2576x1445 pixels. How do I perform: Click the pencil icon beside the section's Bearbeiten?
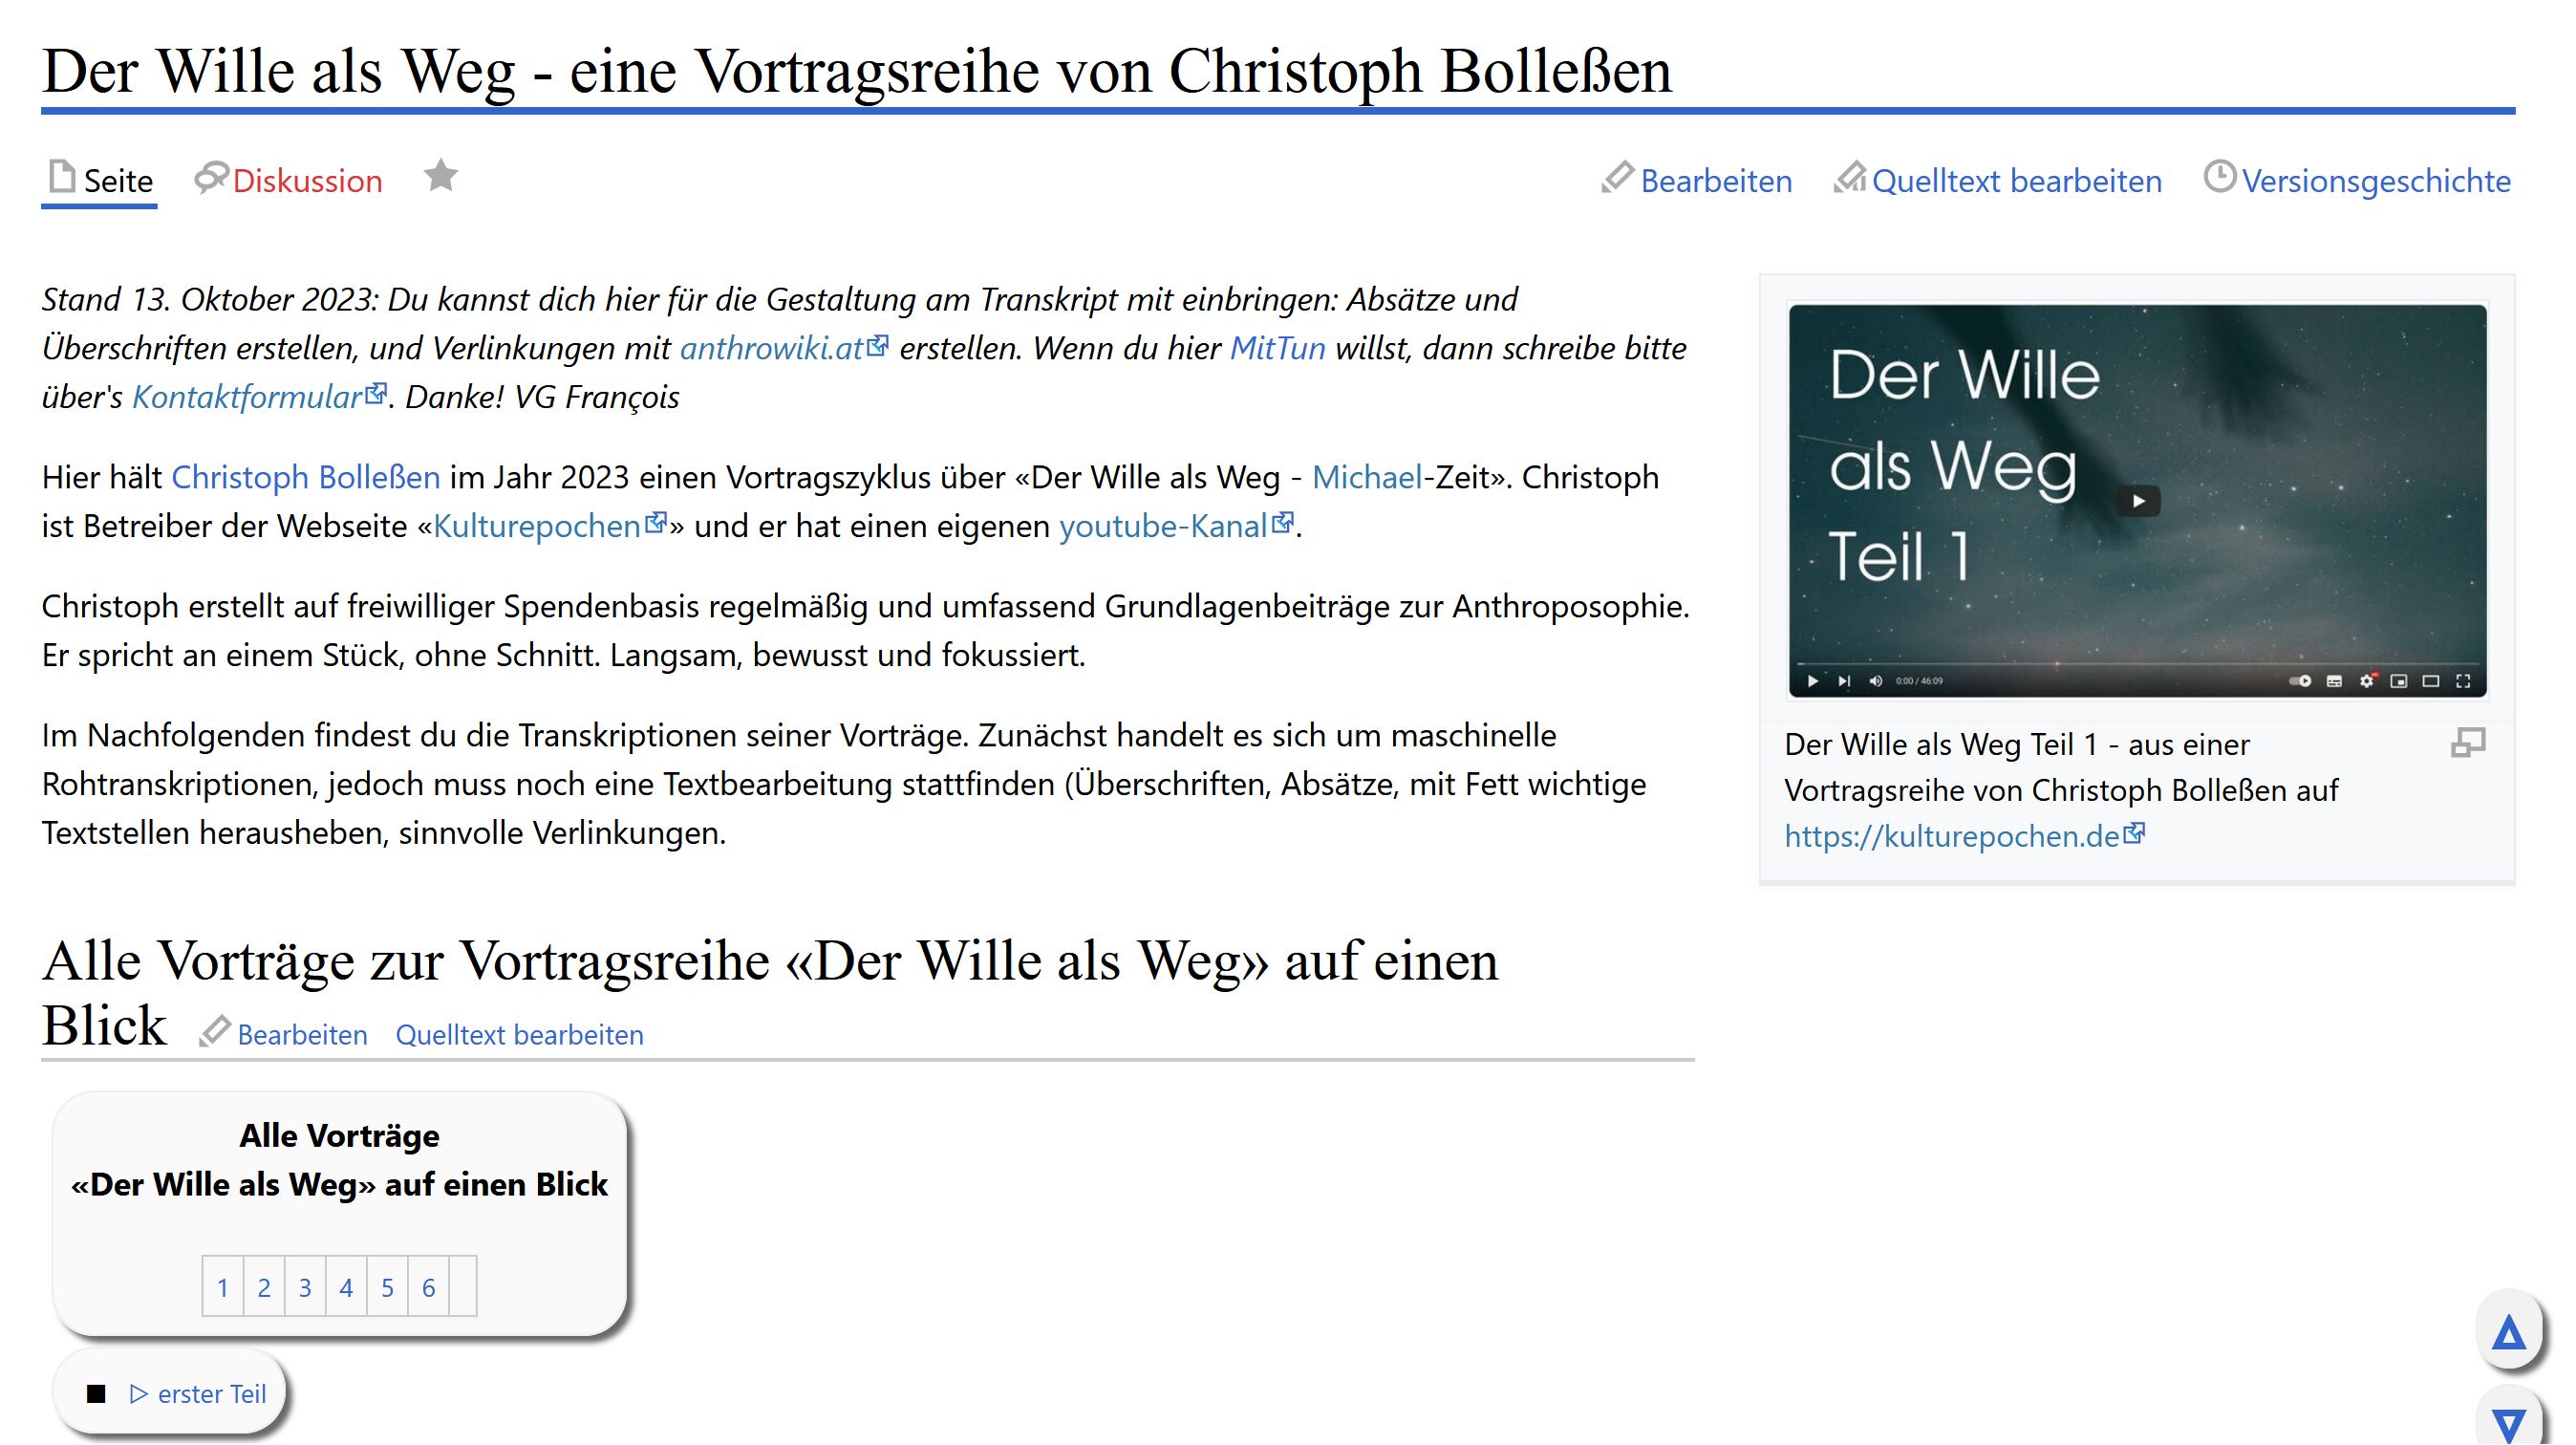pyautogui.click(x=214, y=1032)
